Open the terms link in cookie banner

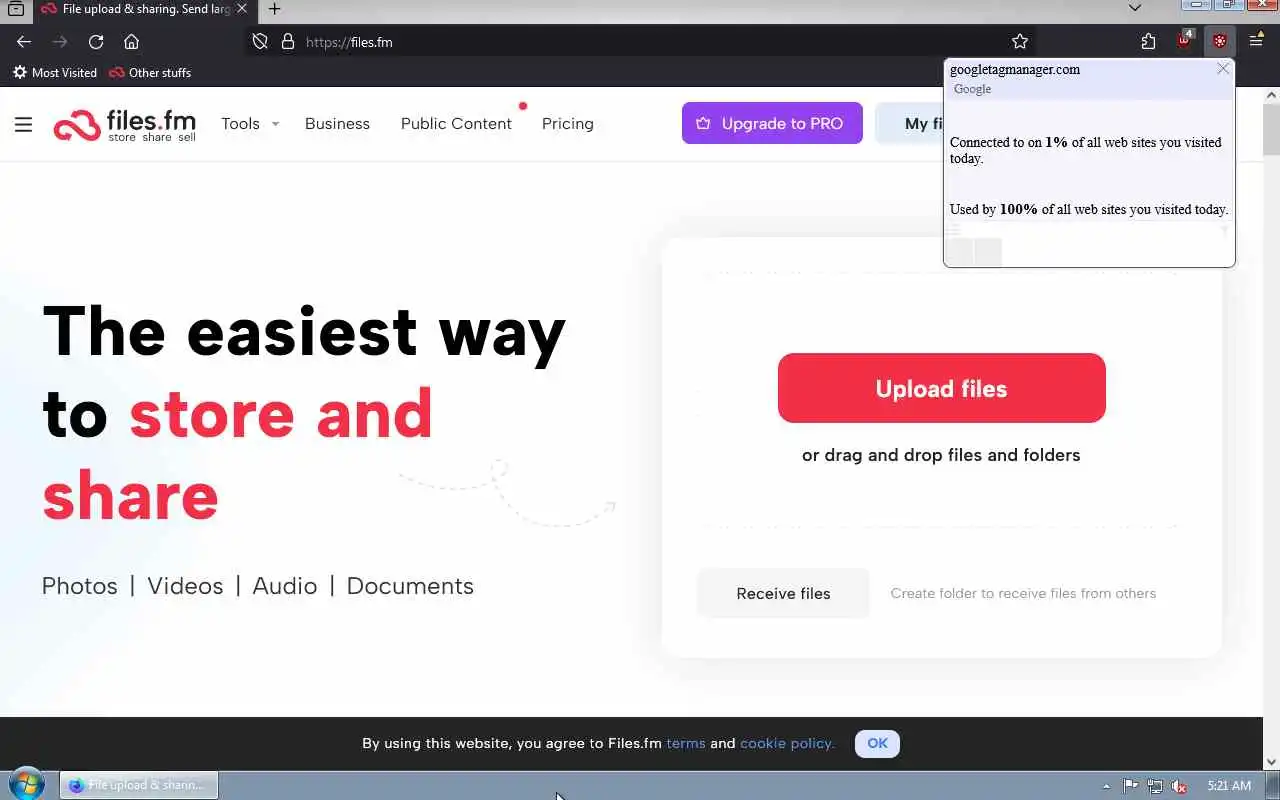point(686,743)
